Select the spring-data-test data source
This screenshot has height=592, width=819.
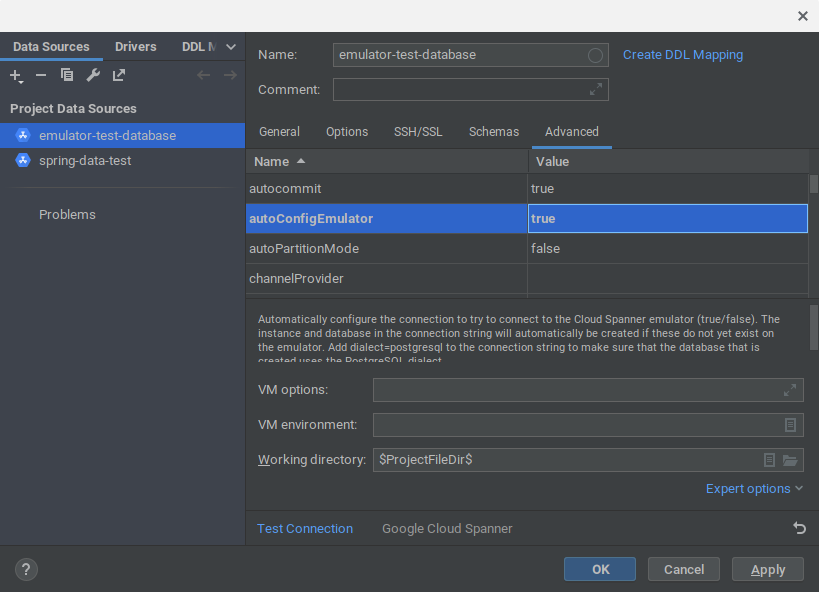(x=86, y=159)
